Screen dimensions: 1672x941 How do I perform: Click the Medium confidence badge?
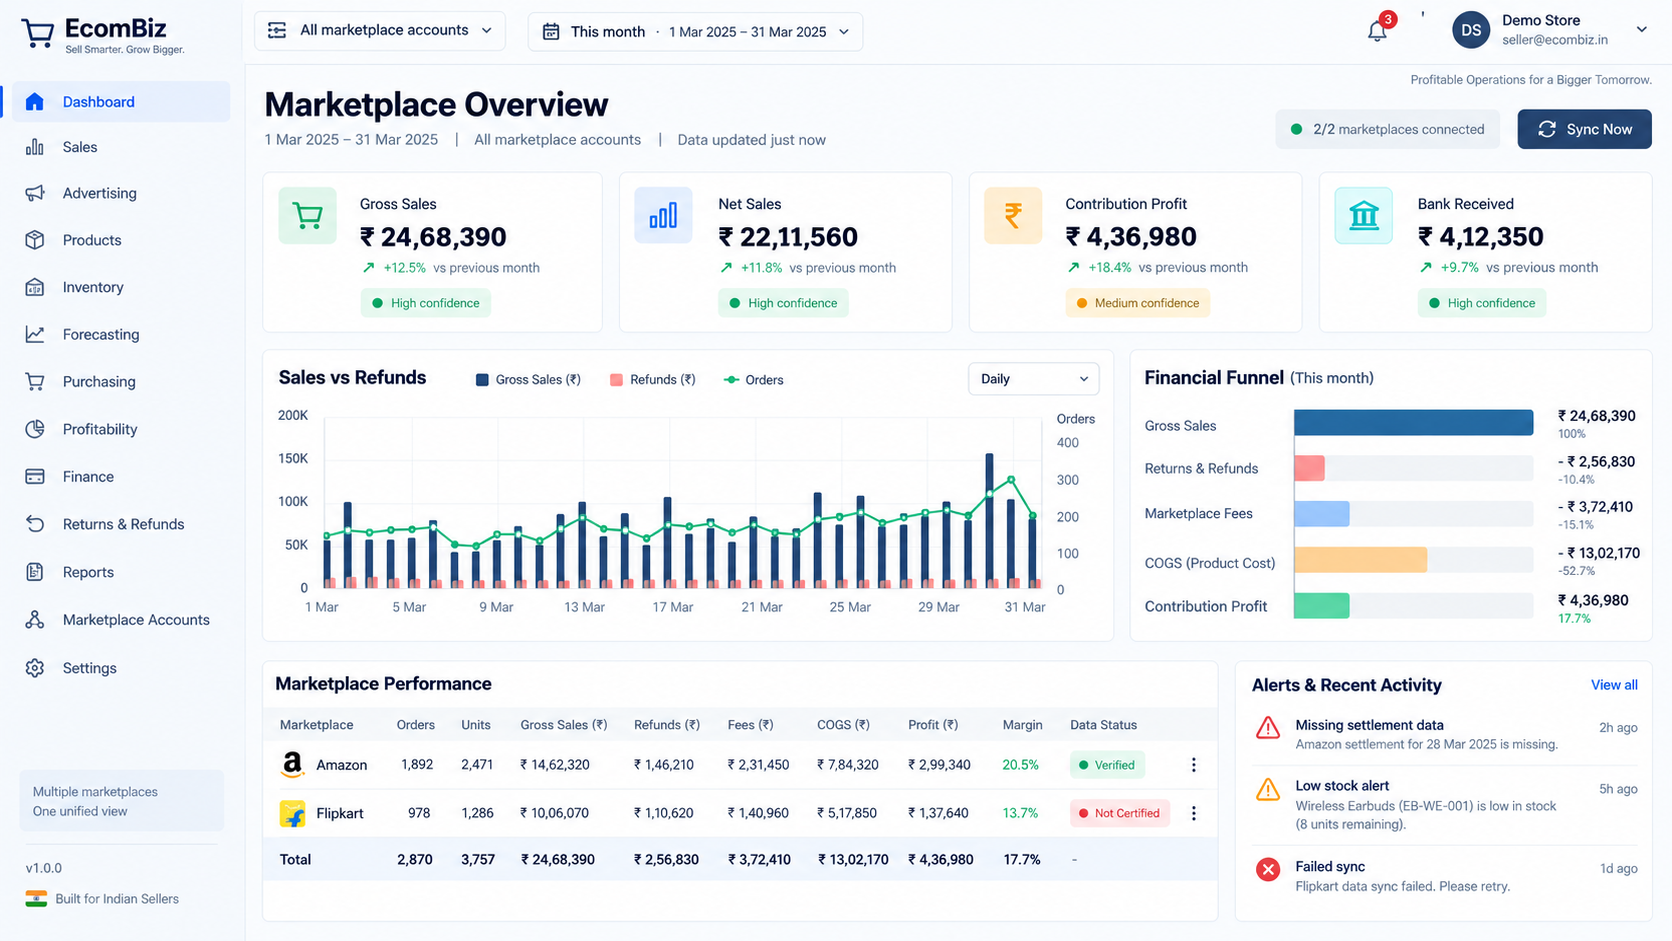1137,303
